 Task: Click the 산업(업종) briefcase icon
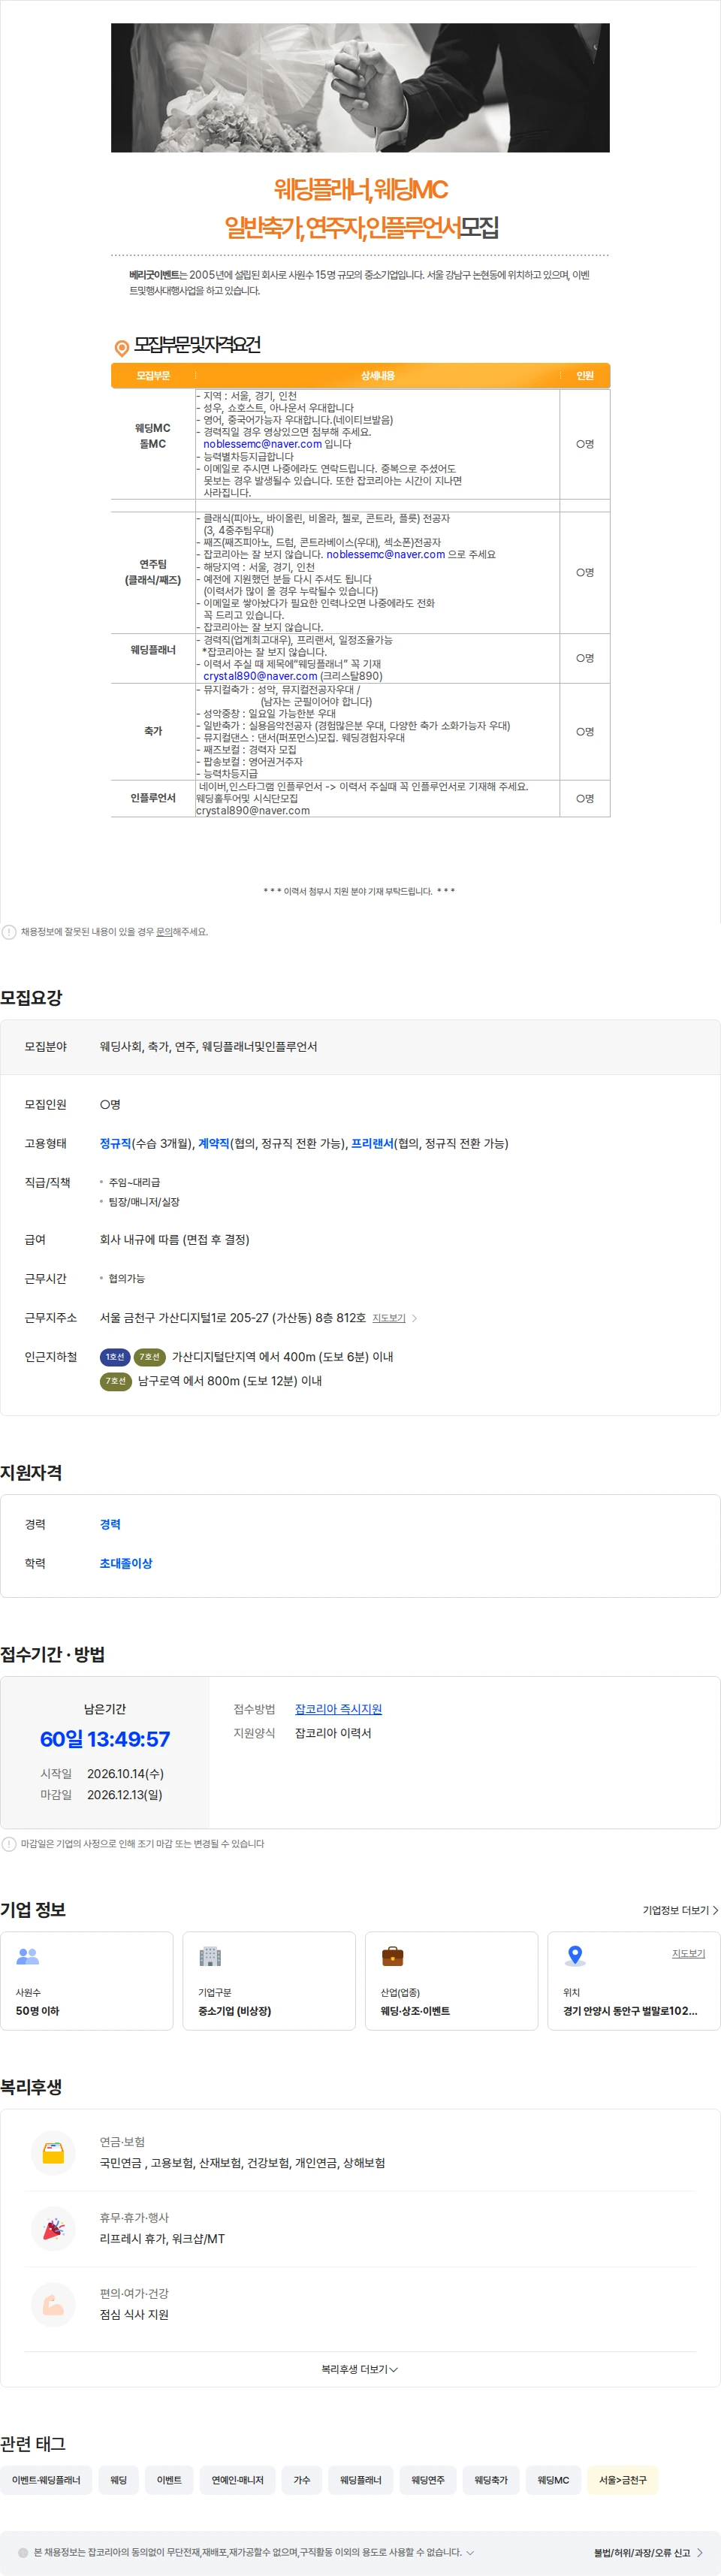tap(393, 1956)
